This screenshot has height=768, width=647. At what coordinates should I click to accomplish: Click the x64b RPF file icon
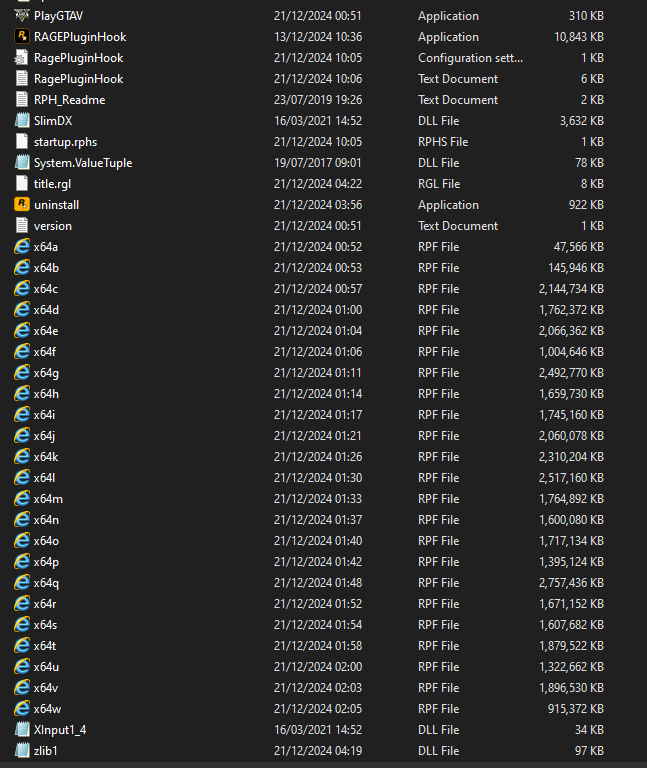coord(22,268)
